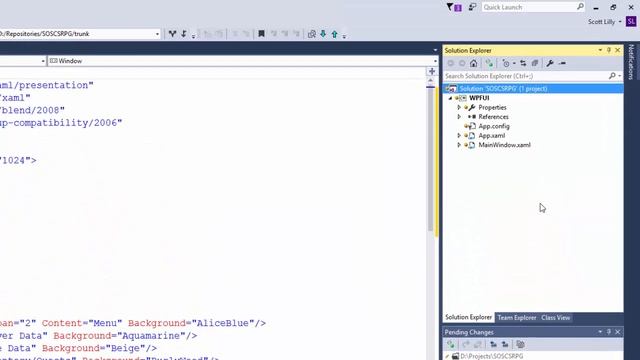The image size is (640, 360).
Task: Close the Pending Changes panel
Action: pyautogui.click(x=618, y=332)
